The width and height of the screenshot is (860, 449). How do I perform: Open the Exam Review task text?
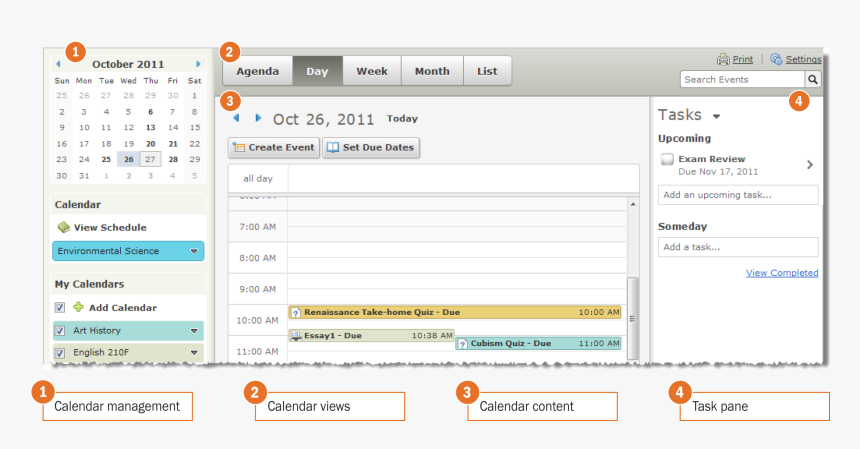pos(711,159)
